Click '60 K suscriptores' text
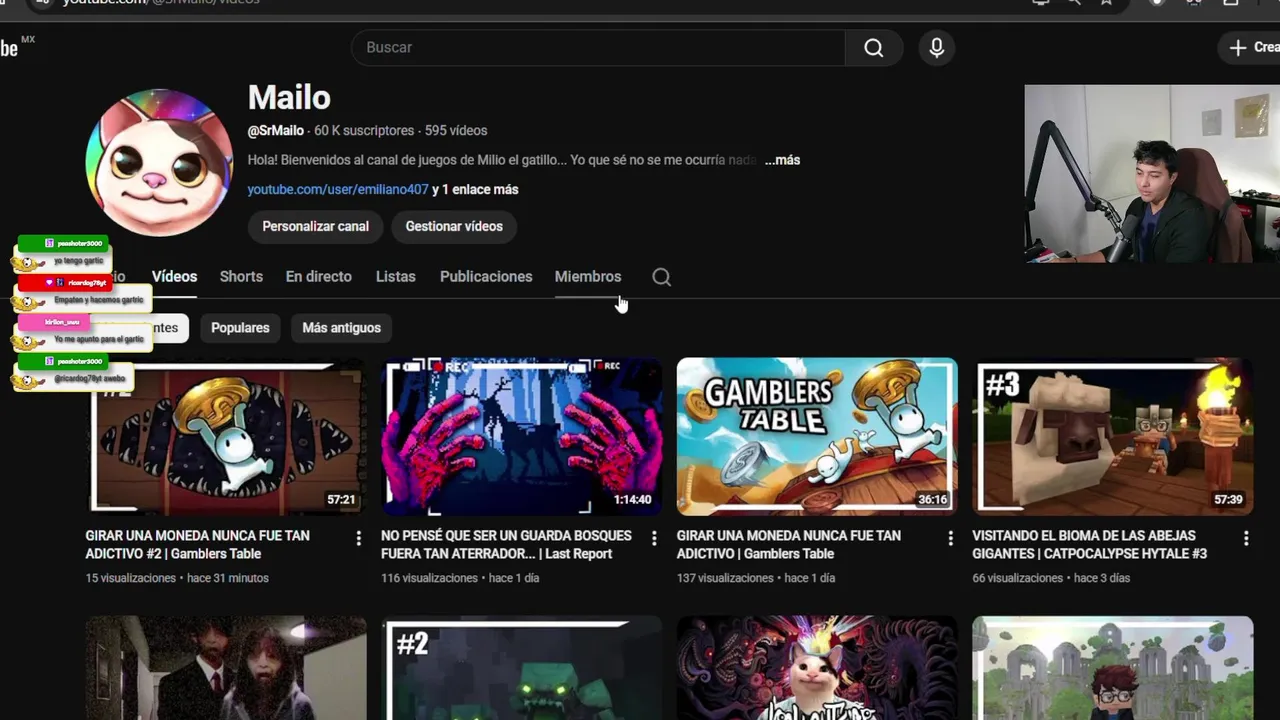The width and height of the screenshot is (1280, 720). (x=364, y=131)
